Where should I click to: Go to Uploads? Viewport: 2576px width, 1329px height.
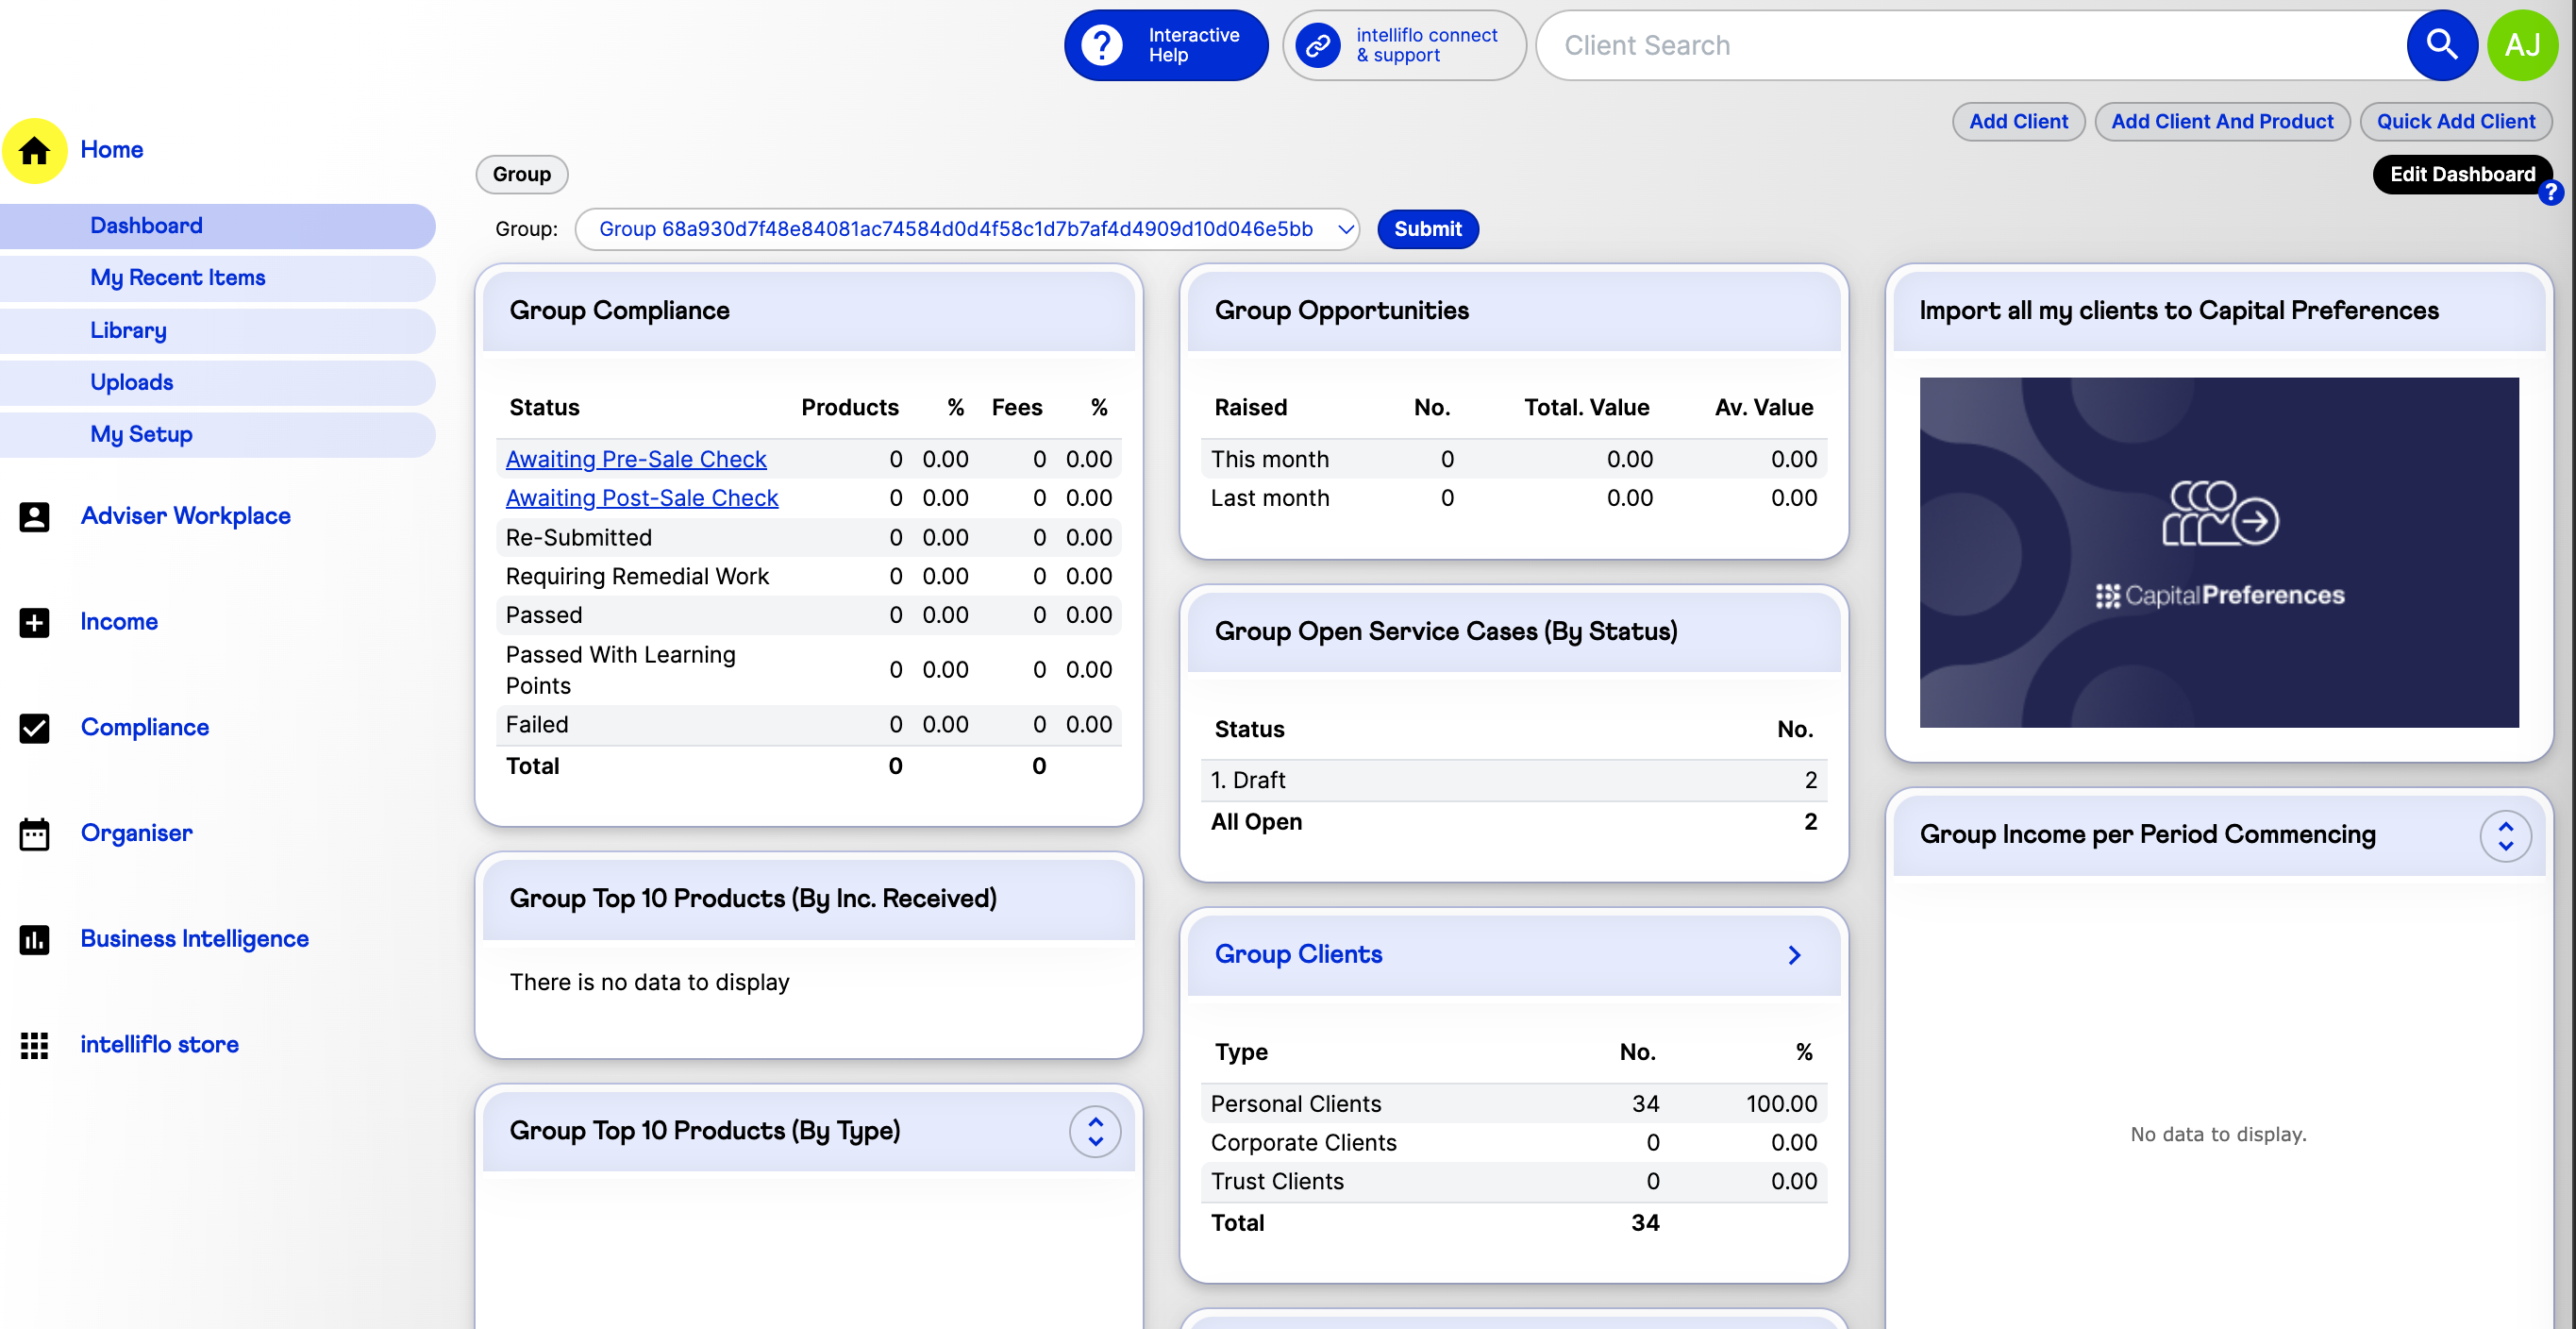point(217,382)
